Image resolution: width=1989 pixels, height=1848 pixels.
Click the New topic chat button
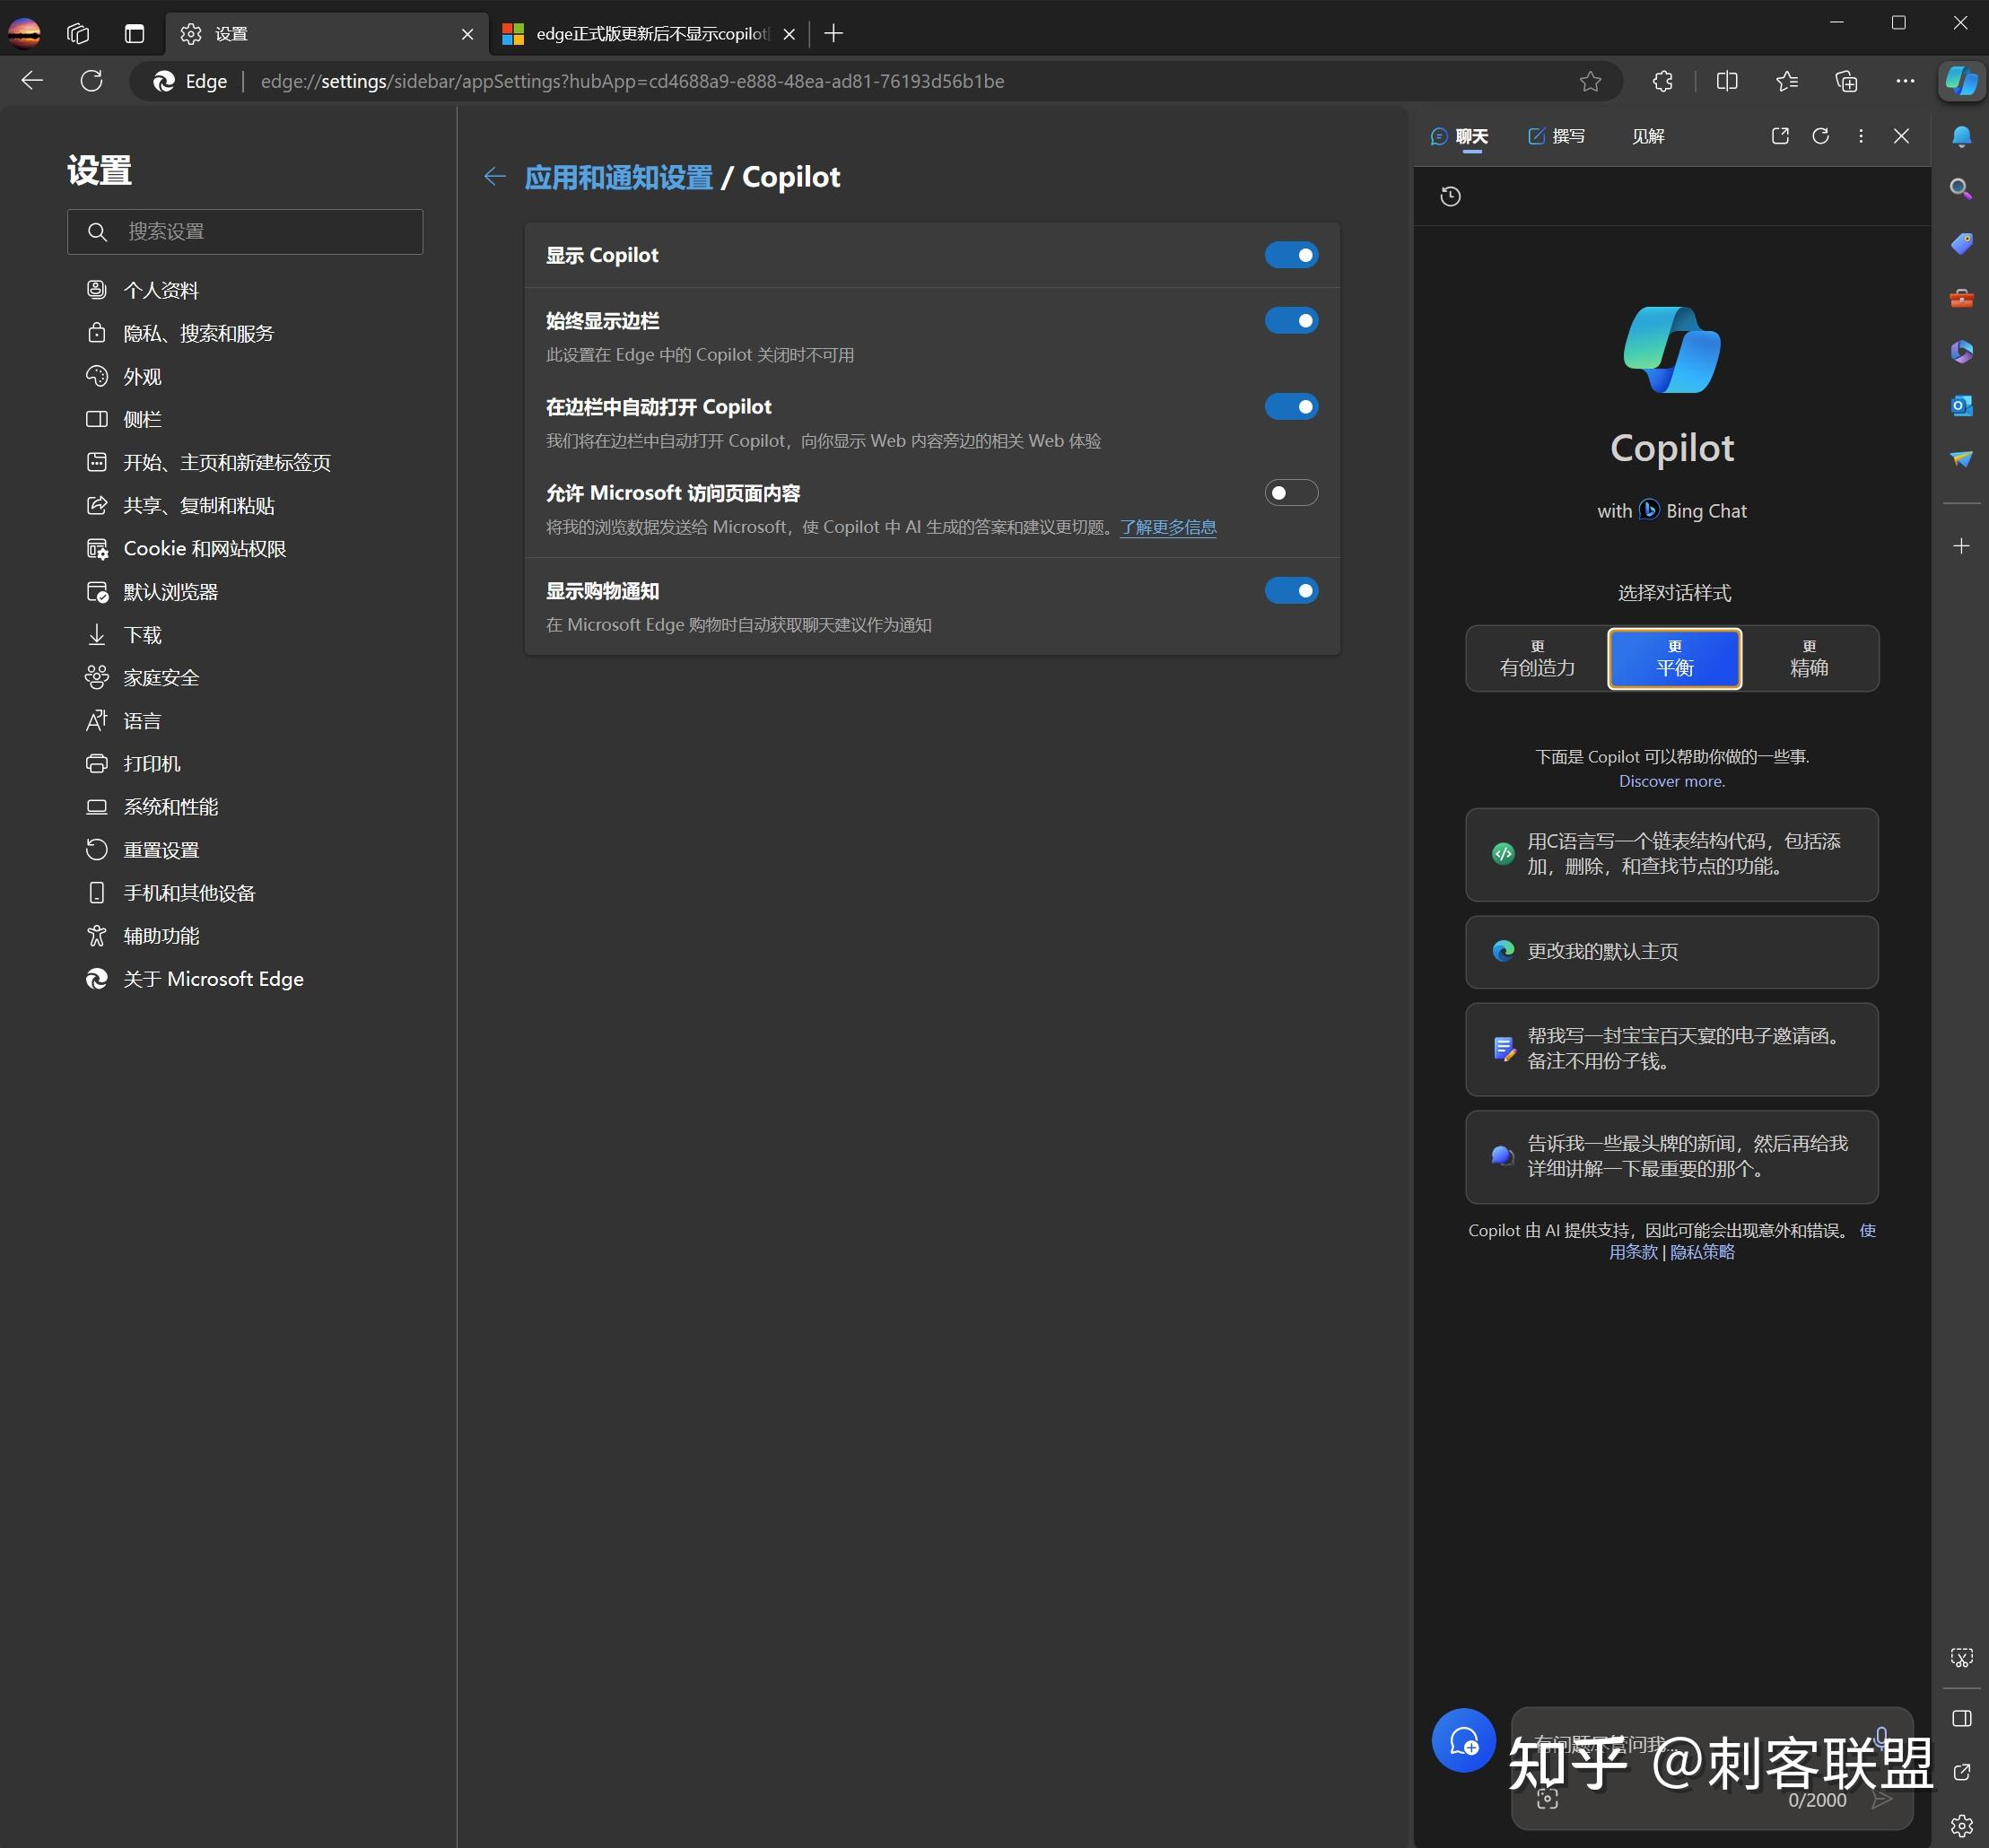point(1463,1741)
